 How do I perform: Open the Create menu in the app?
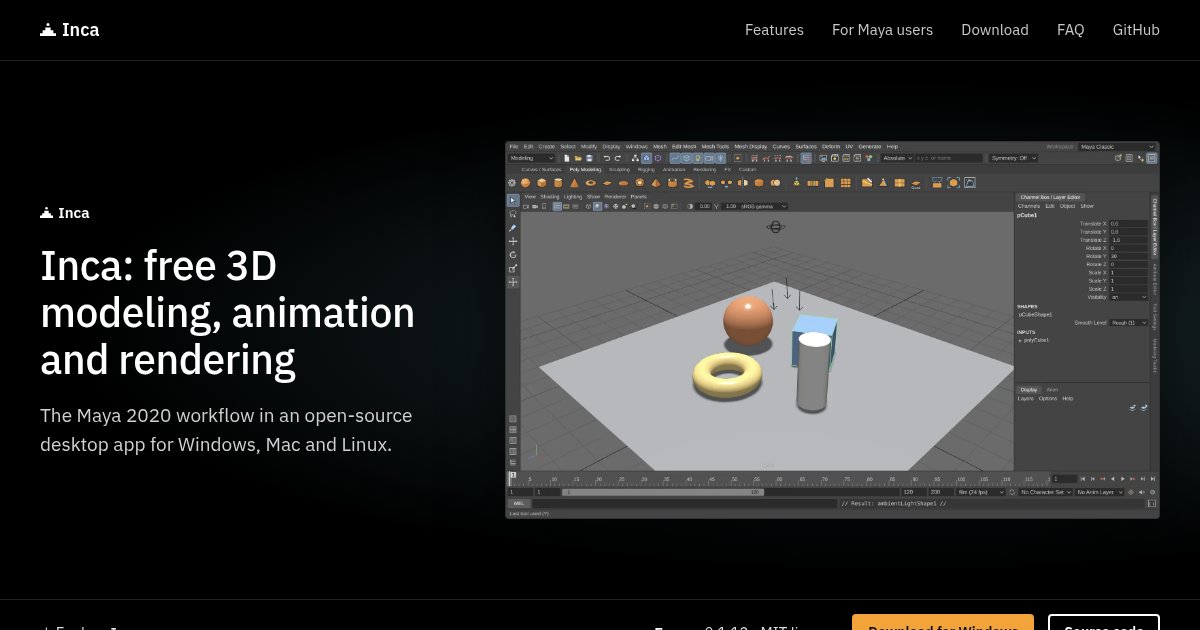pos(547,147)
